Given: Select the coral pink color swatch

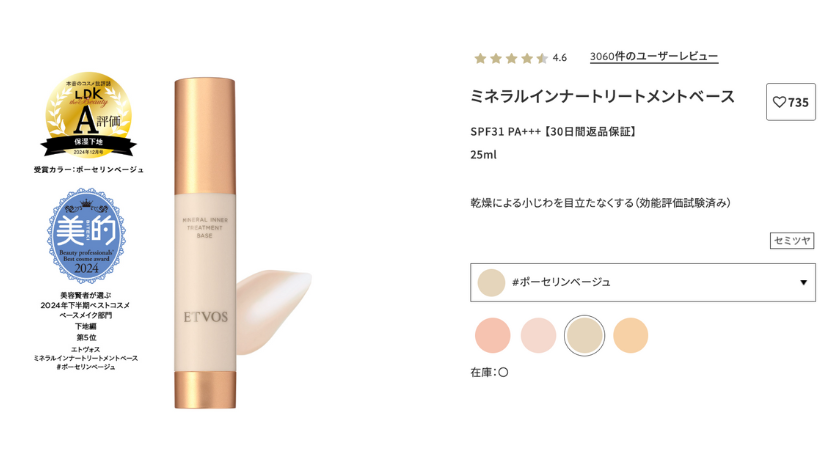Looking at the screenshot, I should click(x=492, y=335).
